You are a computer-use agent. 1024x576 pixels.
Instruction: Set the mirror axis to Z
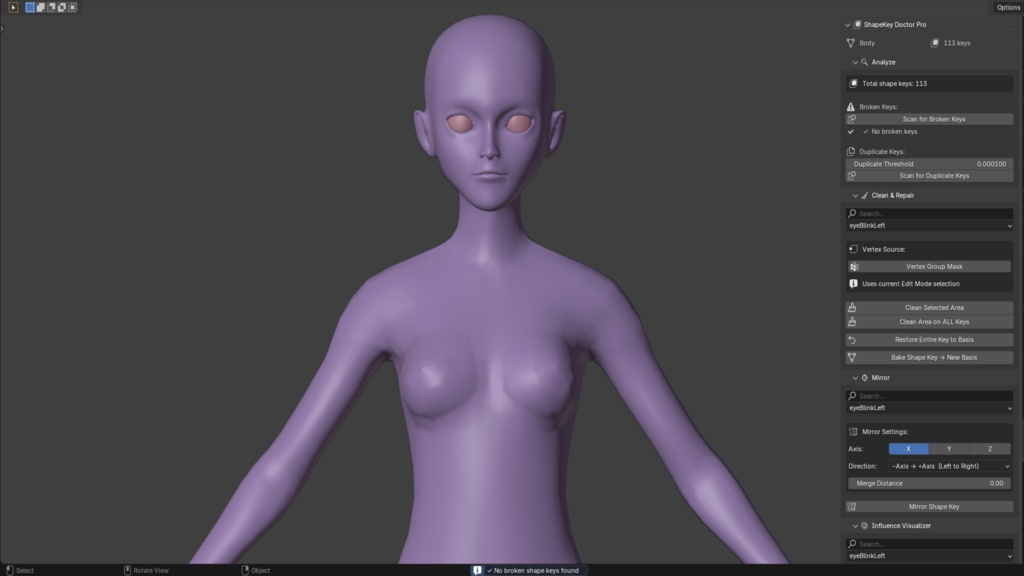[990, 449]
